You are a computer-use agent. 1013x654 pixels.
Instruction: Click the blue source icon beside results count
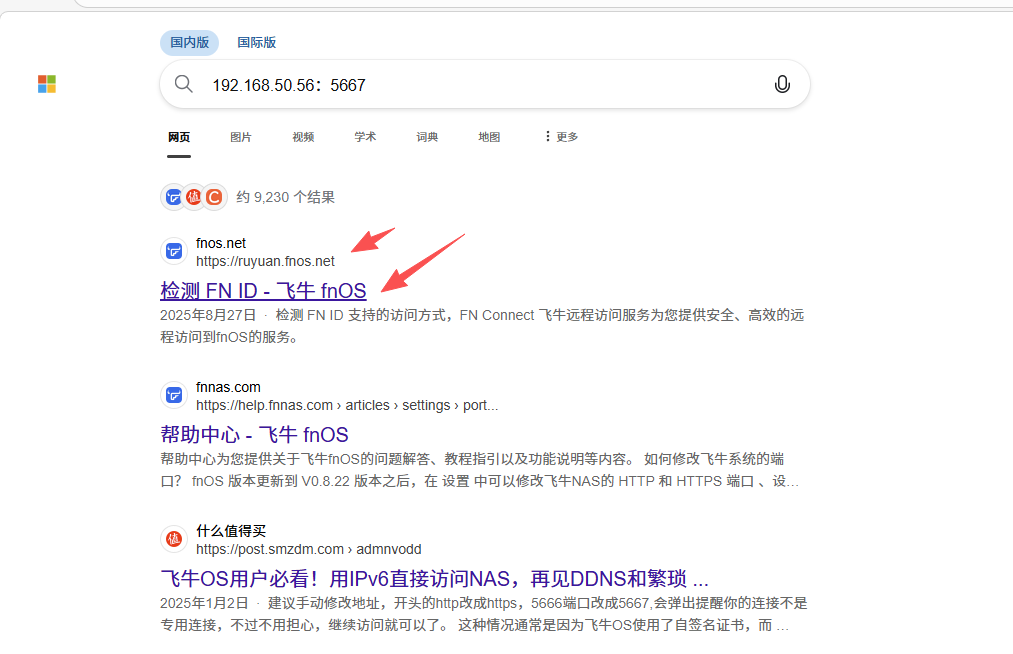173,197
